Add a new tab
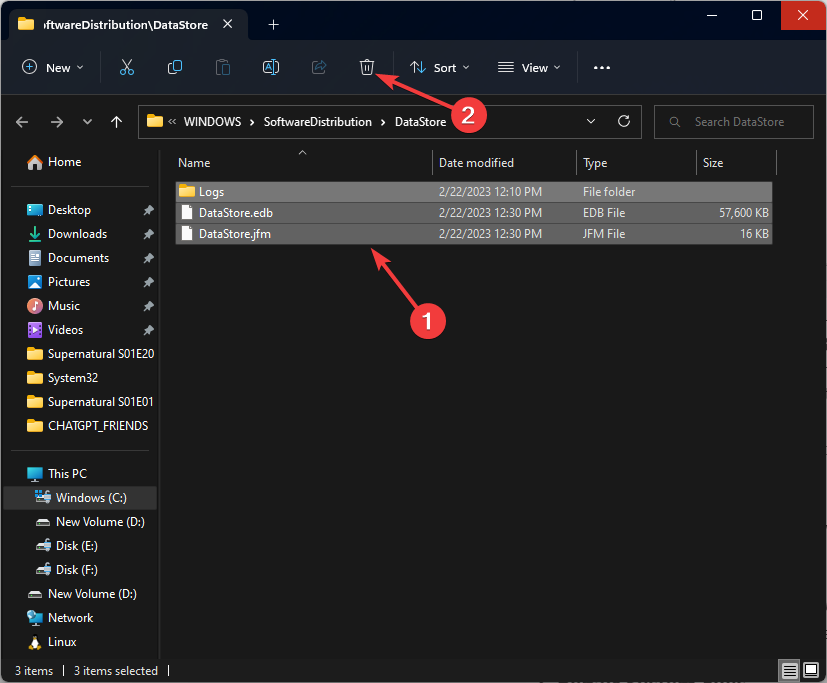Image resolution: width=827 pixels, height=683 pixels. (x=273, y=24)
